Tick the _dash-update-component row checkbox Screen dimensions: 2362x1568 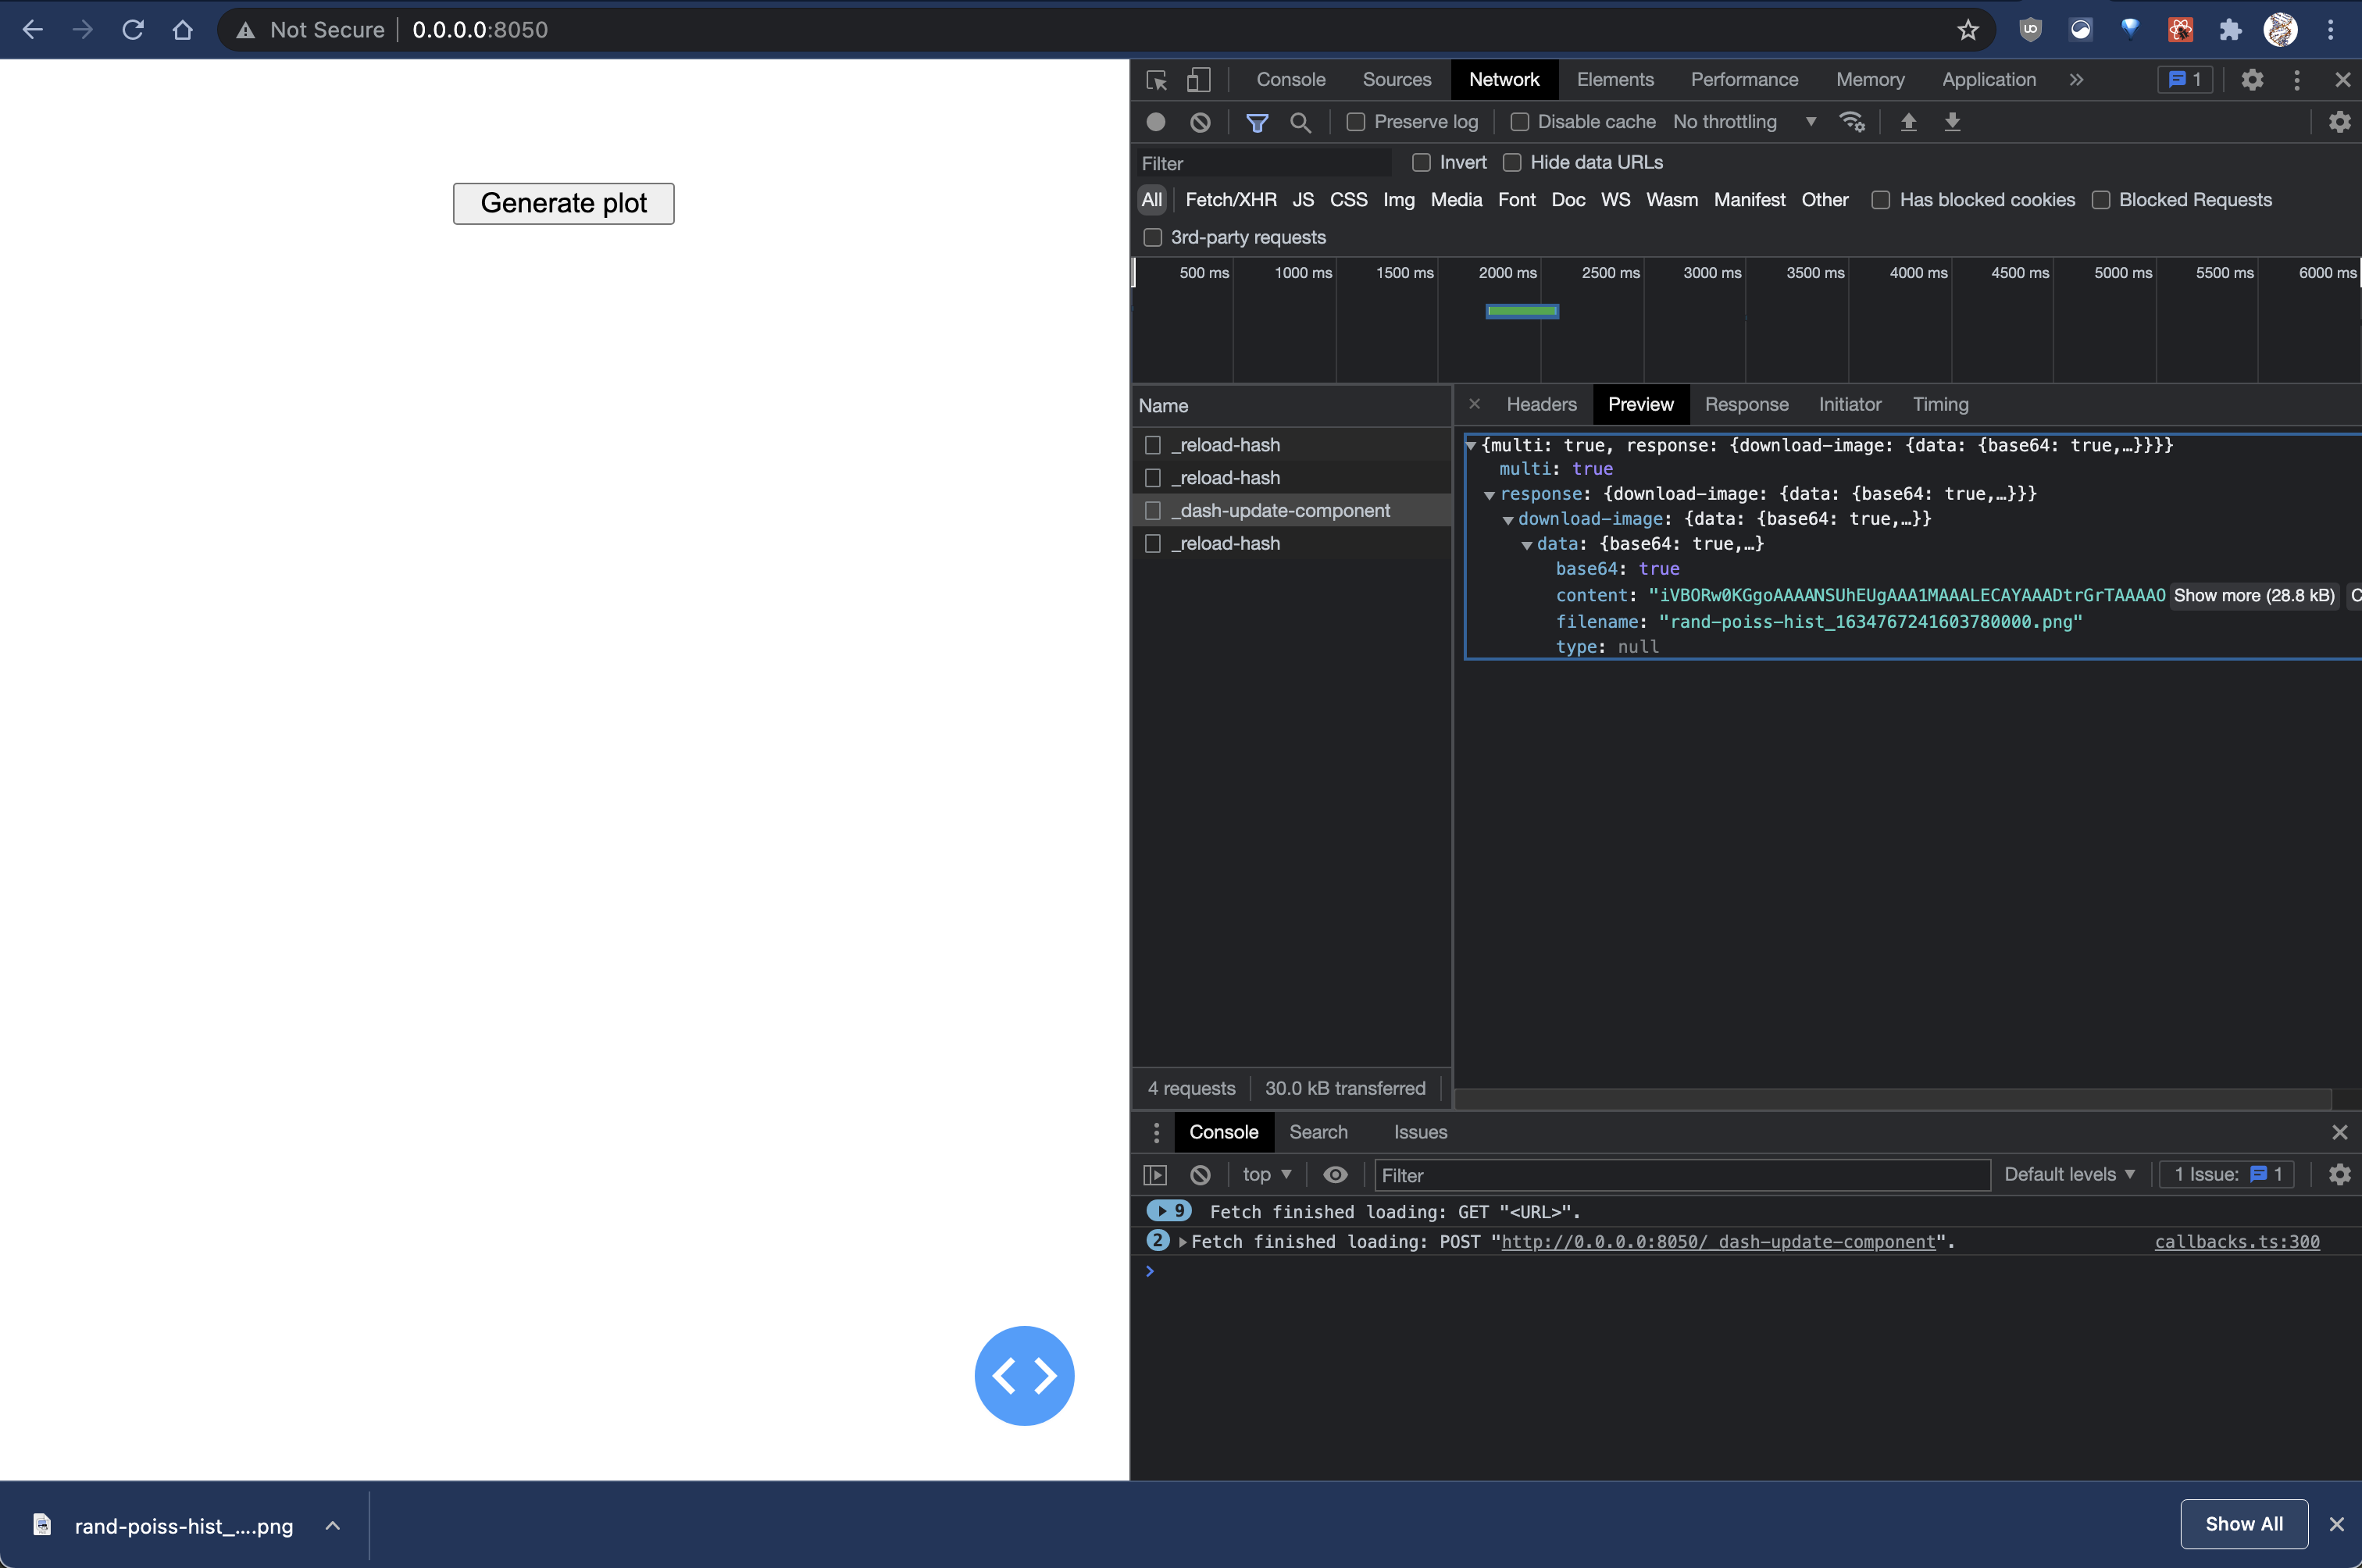[x=1153, y=511]
